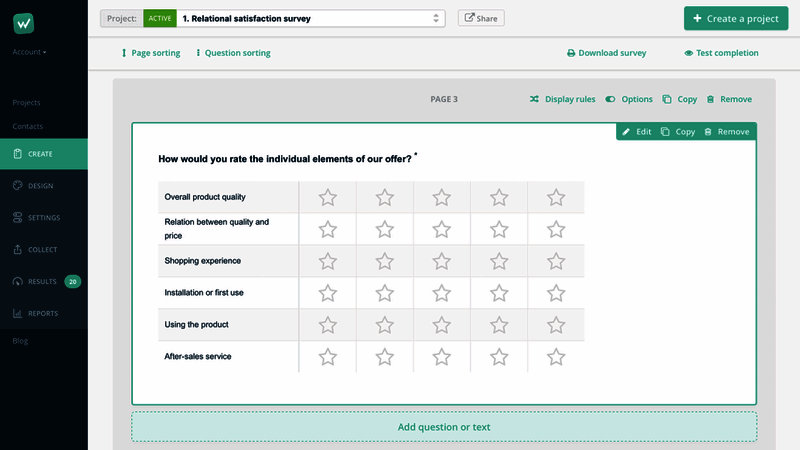Image resolution: width=800 pixels, height=450 pixels.
Task: Click the question's Copy icon
Action: (666, 132)
